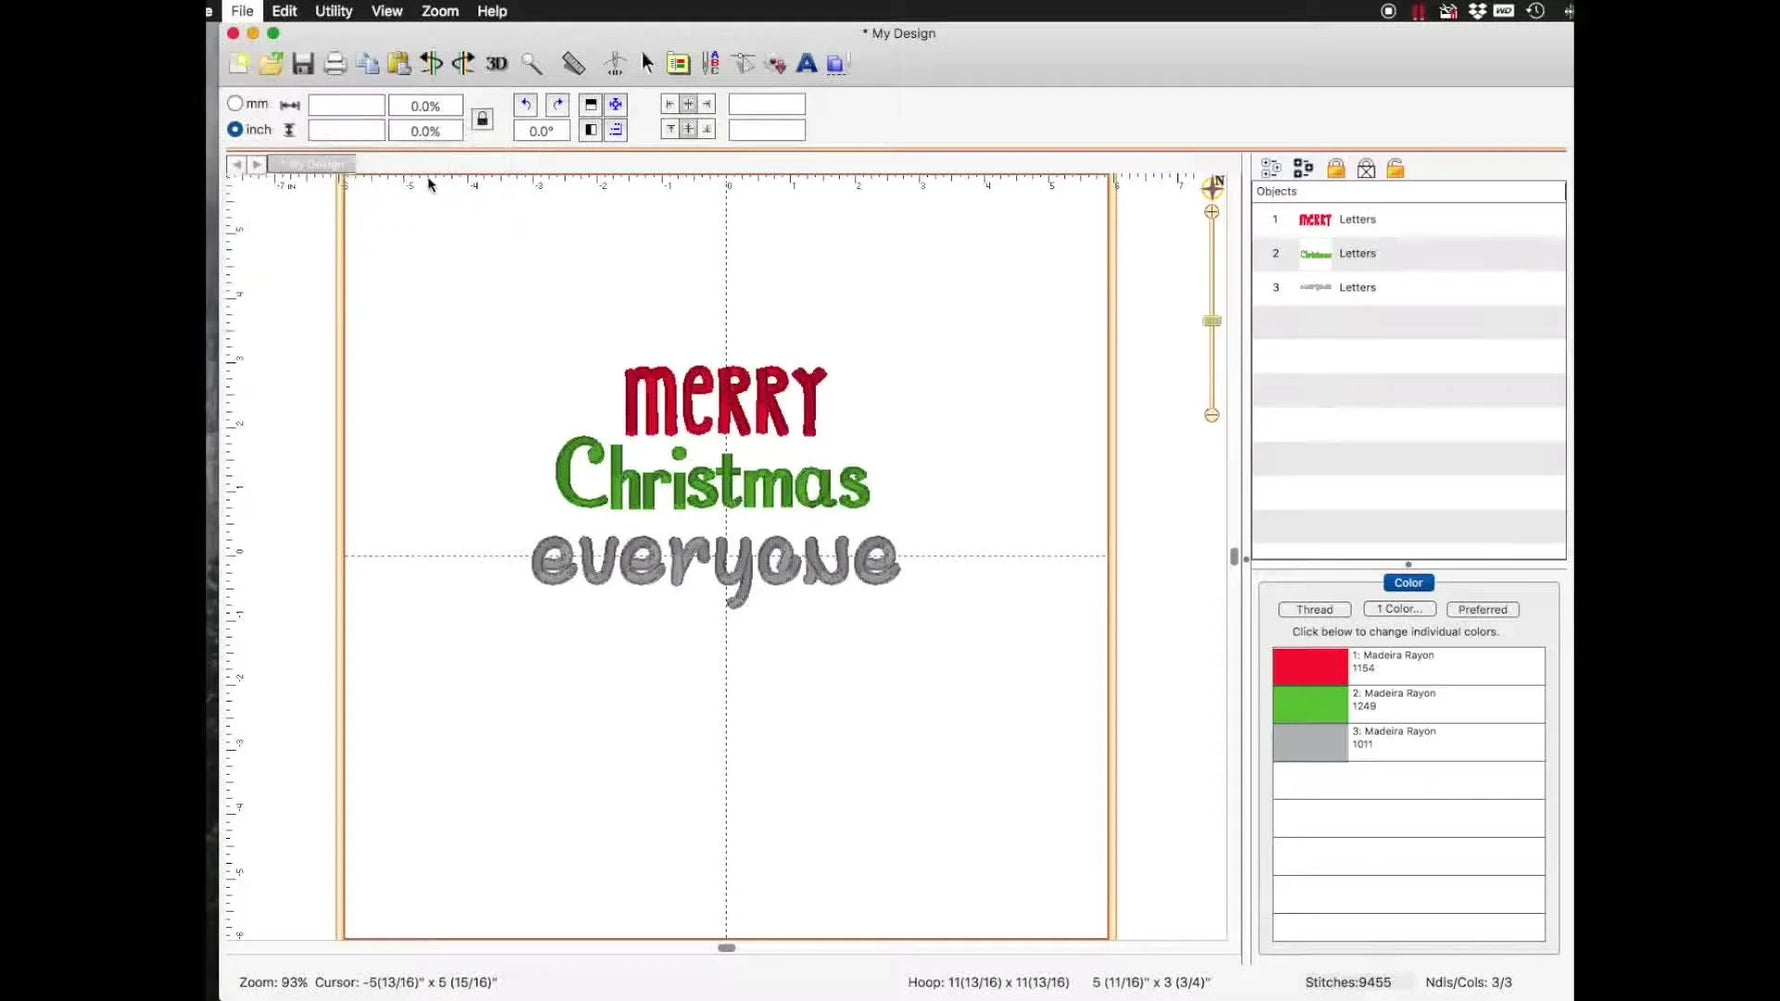Screen dimensions: 1780x1001
Task: Click the zoom slider handle
Action: 1212,321
